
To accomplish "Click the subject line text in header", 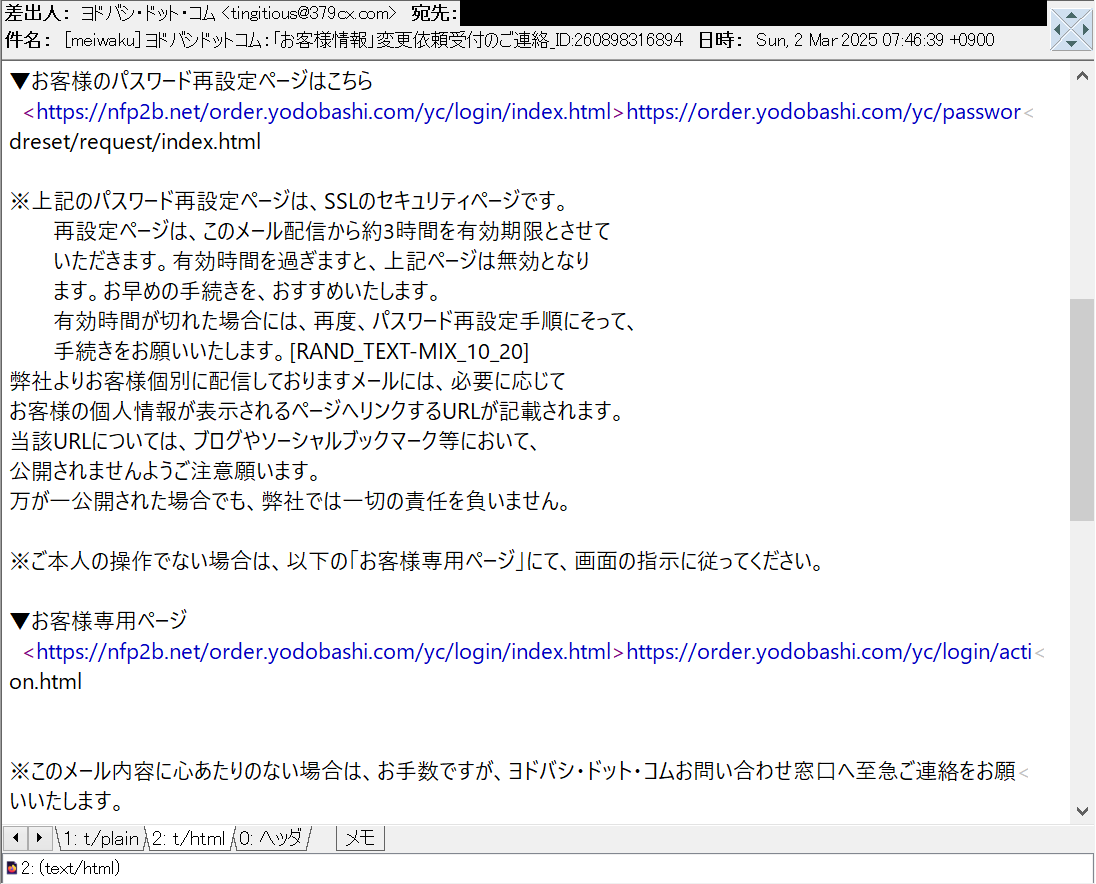I will 373,40.
